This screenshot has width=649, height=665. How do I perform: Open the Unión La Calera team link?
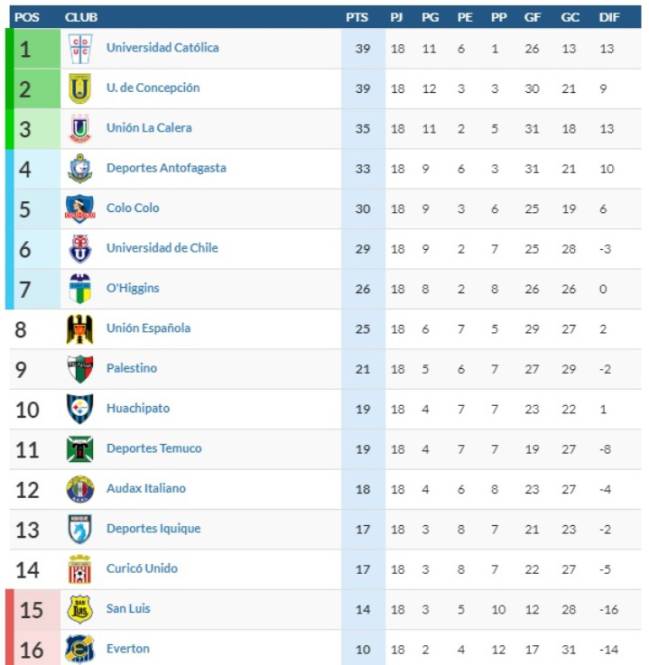[149, 128]
